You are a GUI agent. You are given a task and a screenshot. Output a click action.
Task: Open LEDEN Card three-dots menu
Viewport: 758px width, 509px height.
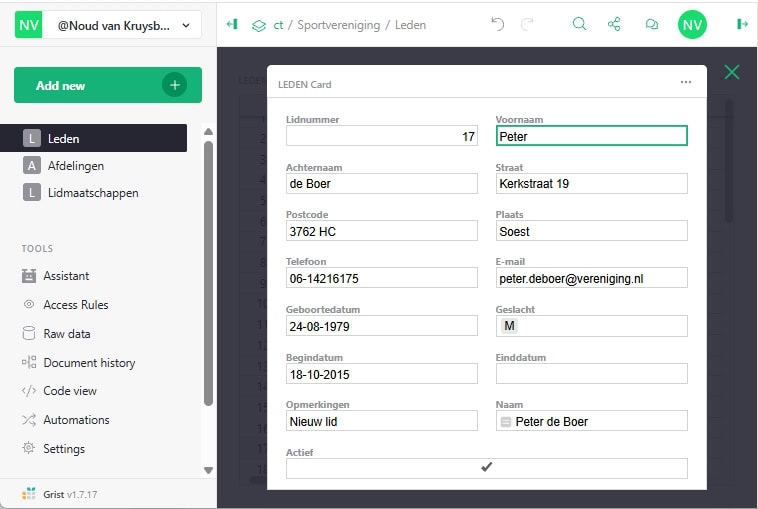point(685,82)
